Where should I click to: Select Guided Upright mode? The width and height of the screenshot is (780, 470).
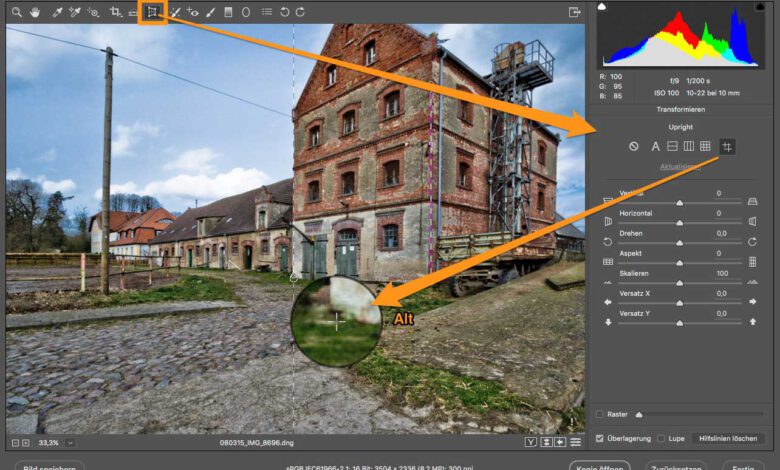(x=727, y=147)
